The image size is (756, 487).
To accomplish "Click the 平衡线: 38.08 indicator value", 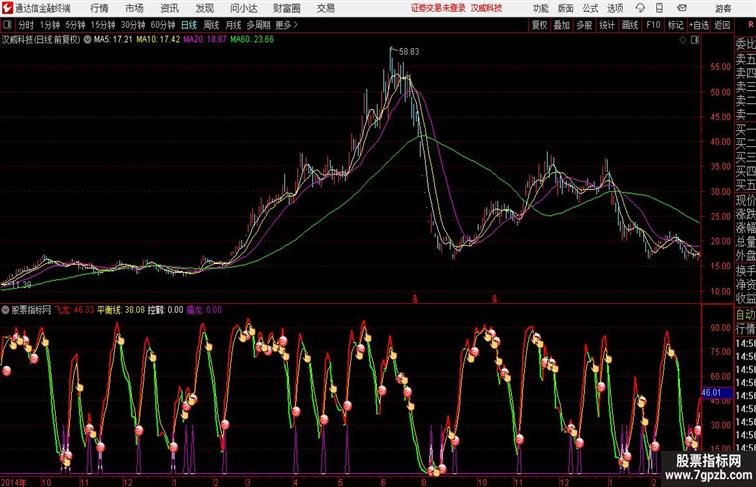I will 121,310.
